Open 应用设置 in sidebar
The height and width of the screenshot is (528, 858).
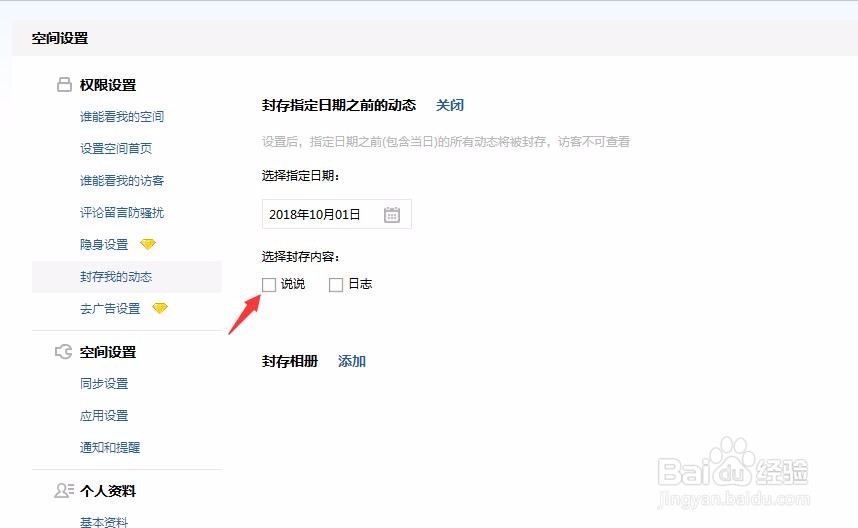104,415
